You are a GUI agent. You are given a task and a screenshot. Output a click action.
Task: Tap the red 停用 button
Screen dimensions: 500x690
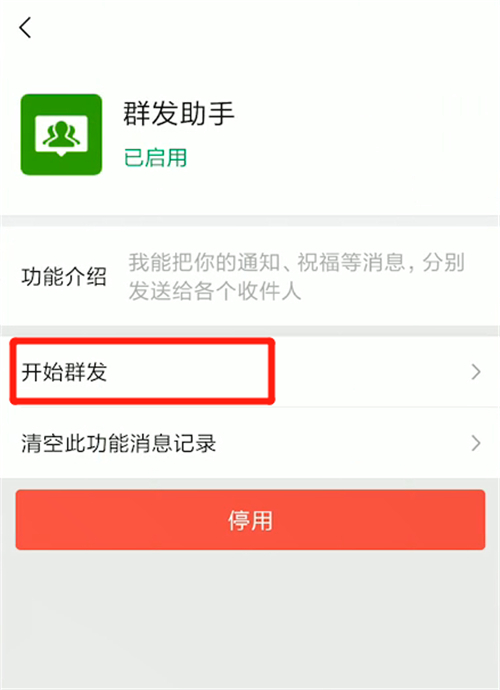[x=250, y=520]
